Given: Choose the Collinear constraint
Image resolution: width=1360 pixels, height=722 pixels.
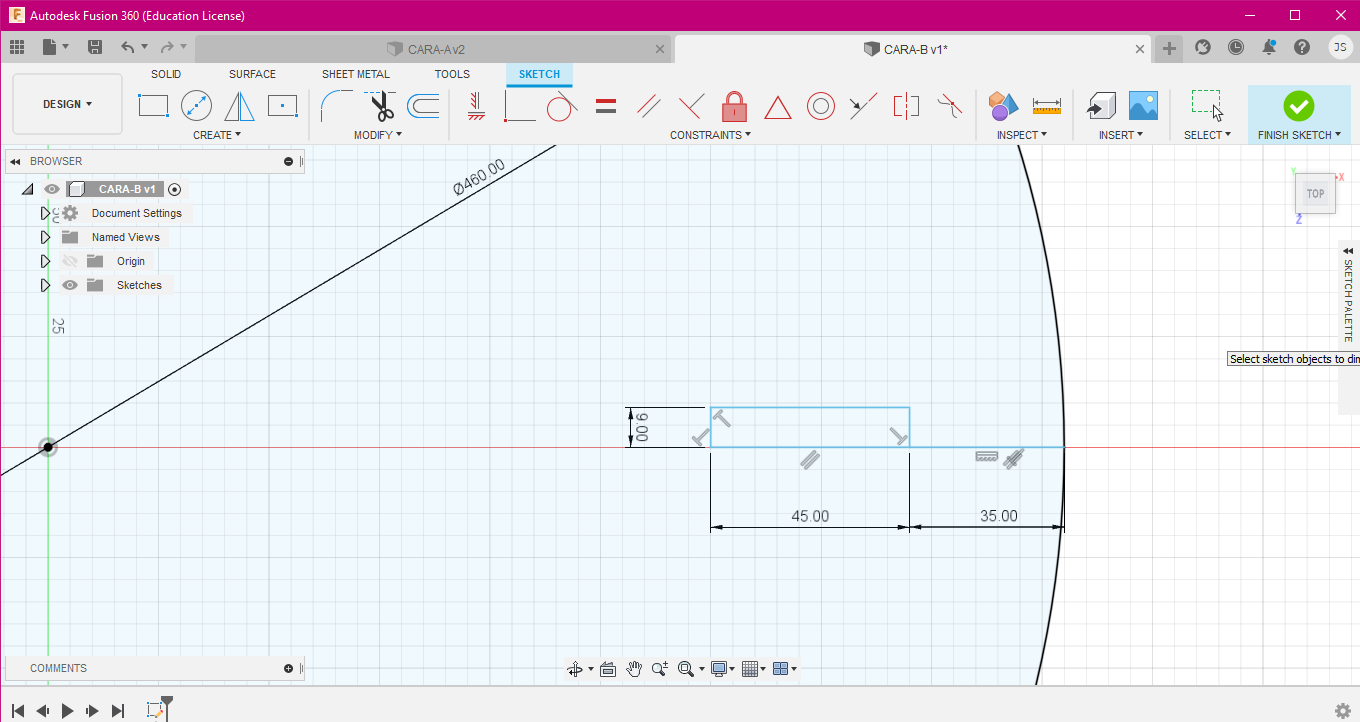Looking at the screenshot, I should (863, 105).
